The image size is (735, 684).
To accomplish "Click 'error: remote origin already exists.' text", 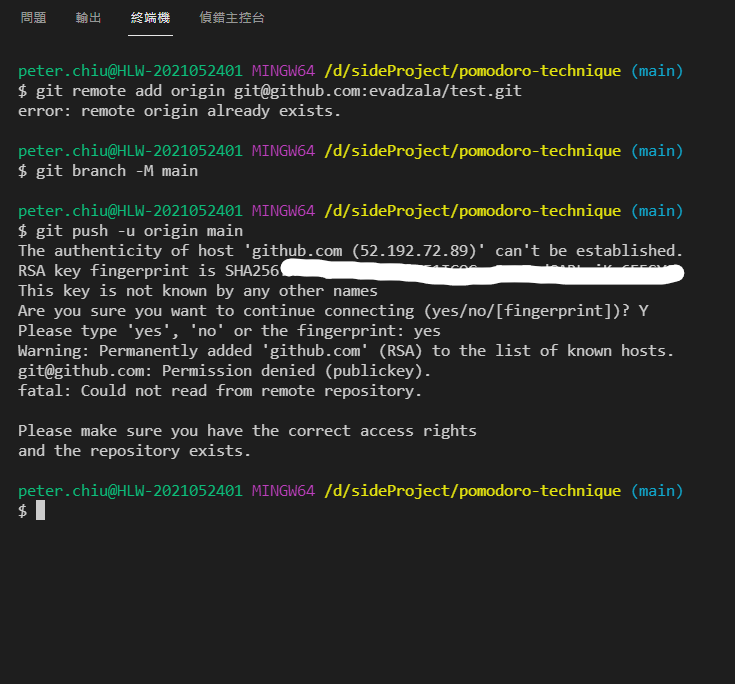I will pos(179,111).
